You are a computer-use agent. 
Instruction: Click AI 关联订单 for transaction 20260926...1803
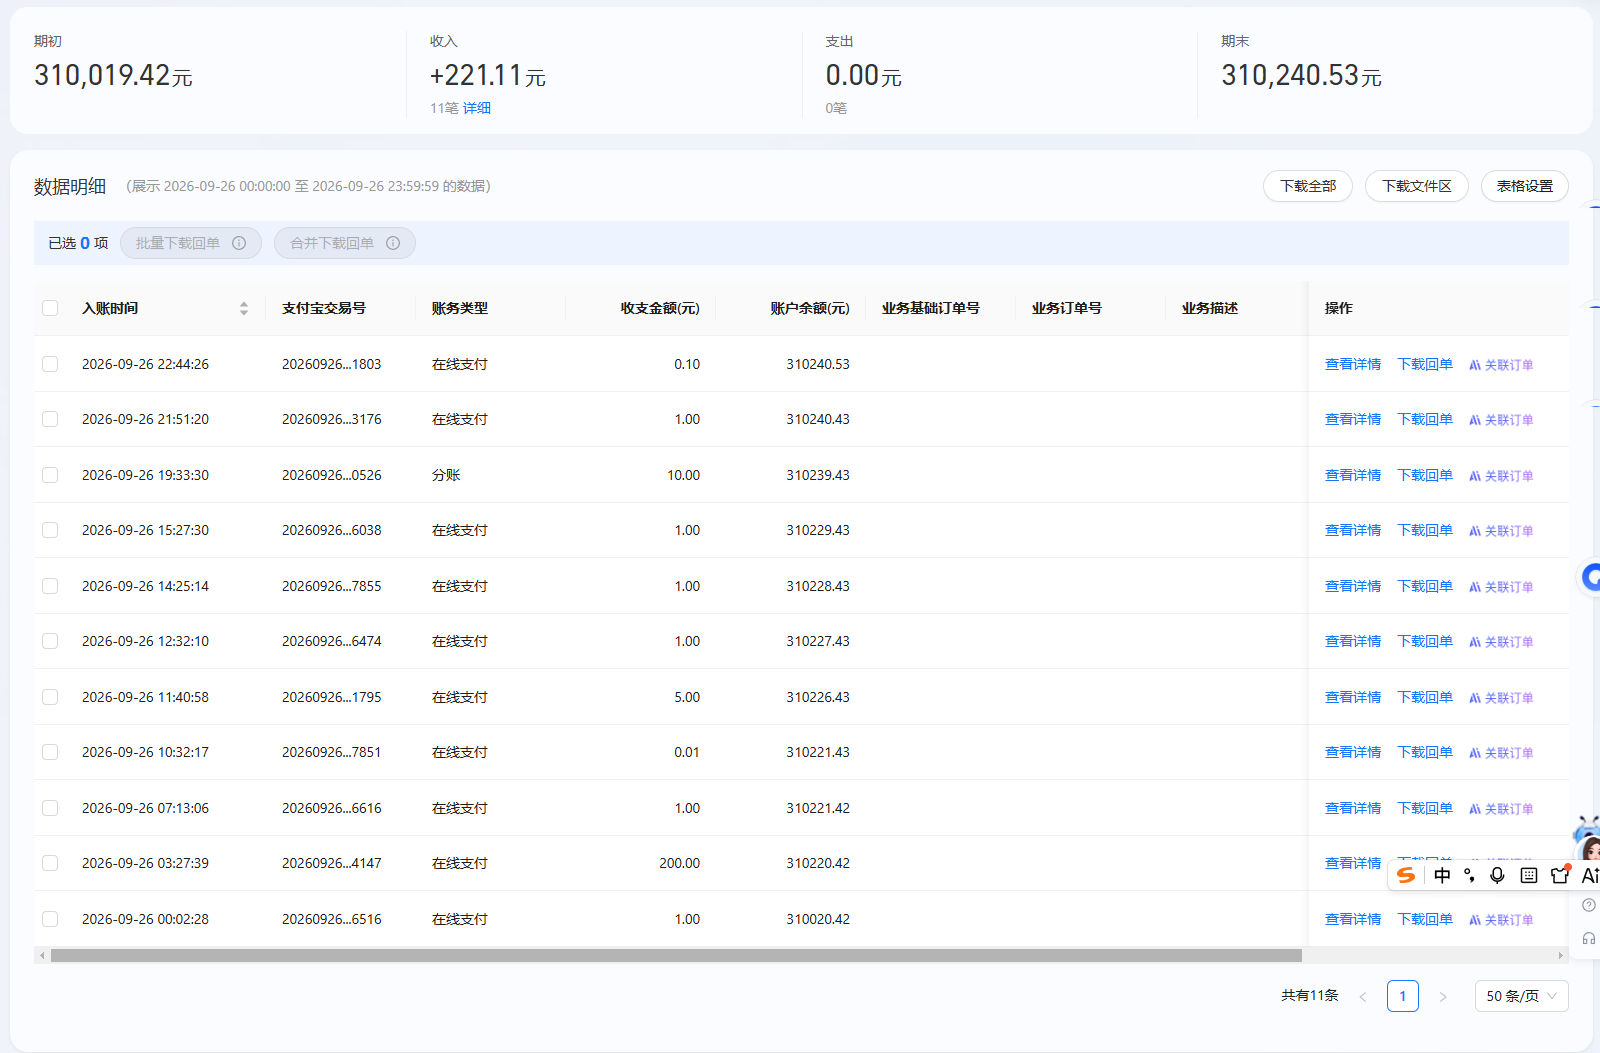click(x=1501, y=365)
